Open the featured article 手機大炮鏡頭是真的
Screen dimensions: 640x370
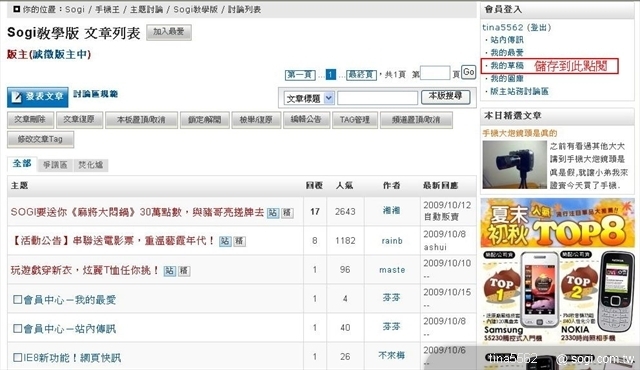(x=520, y=133)
